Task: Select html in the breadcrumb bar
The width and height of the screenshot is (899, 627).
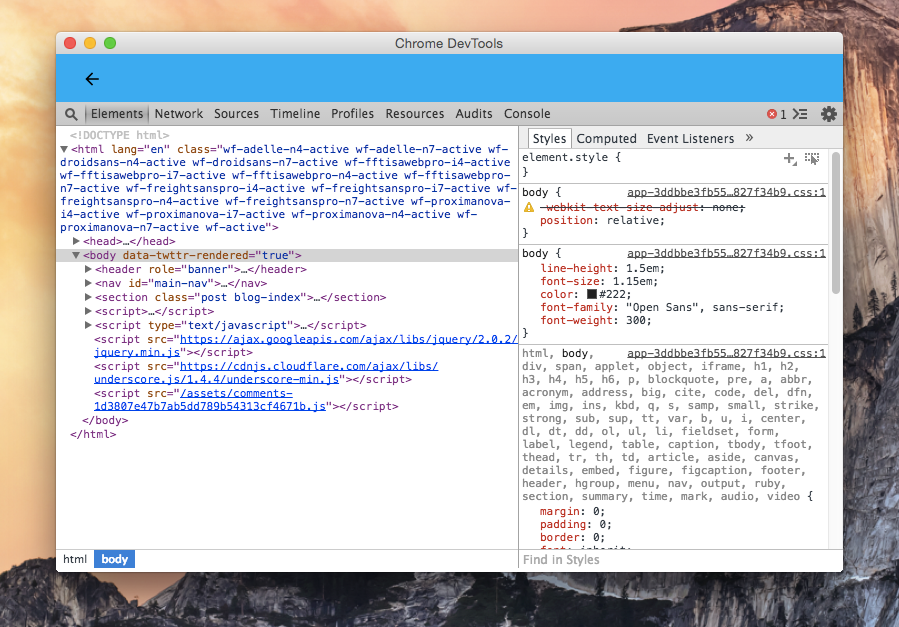Action: point(75,559)
